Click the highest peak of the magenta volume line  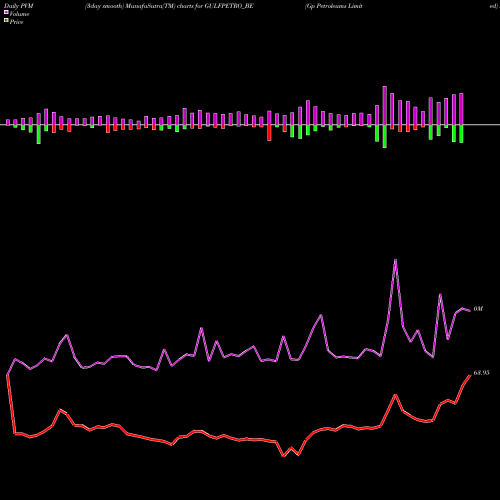[x=395, y=260]
